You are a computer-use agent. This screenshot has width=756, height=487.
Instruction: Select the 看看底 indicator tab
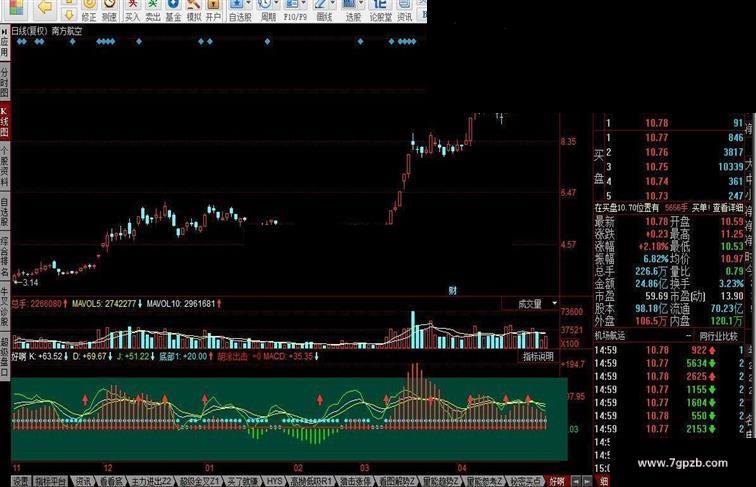(x=111, y=481)
